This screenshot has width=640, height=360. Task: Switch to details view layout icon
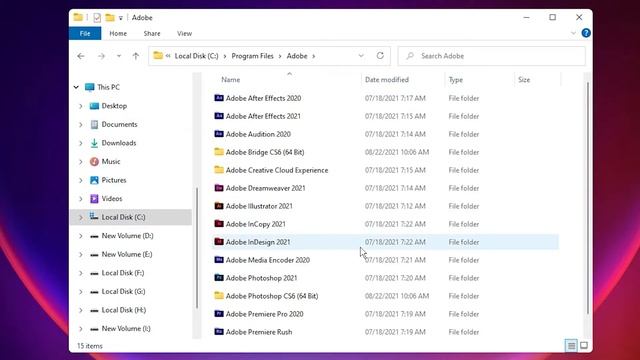pos(571,346)
